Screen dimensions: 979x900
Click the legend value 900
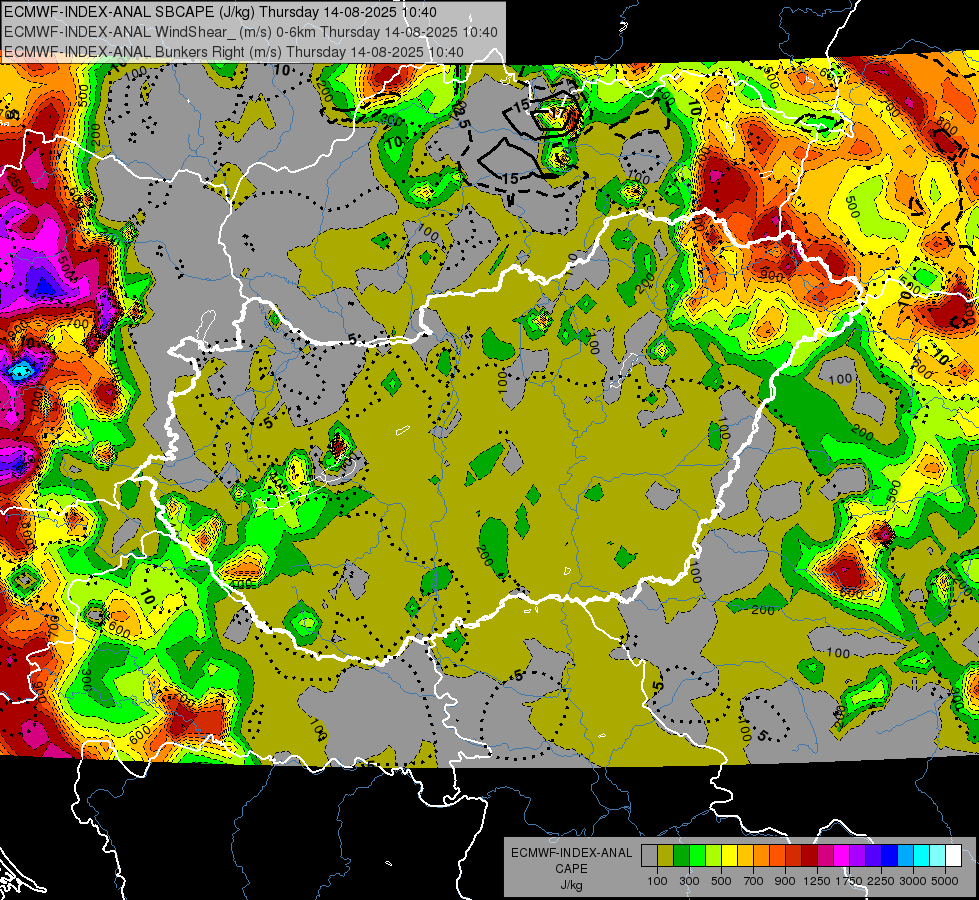click(785, 881)
